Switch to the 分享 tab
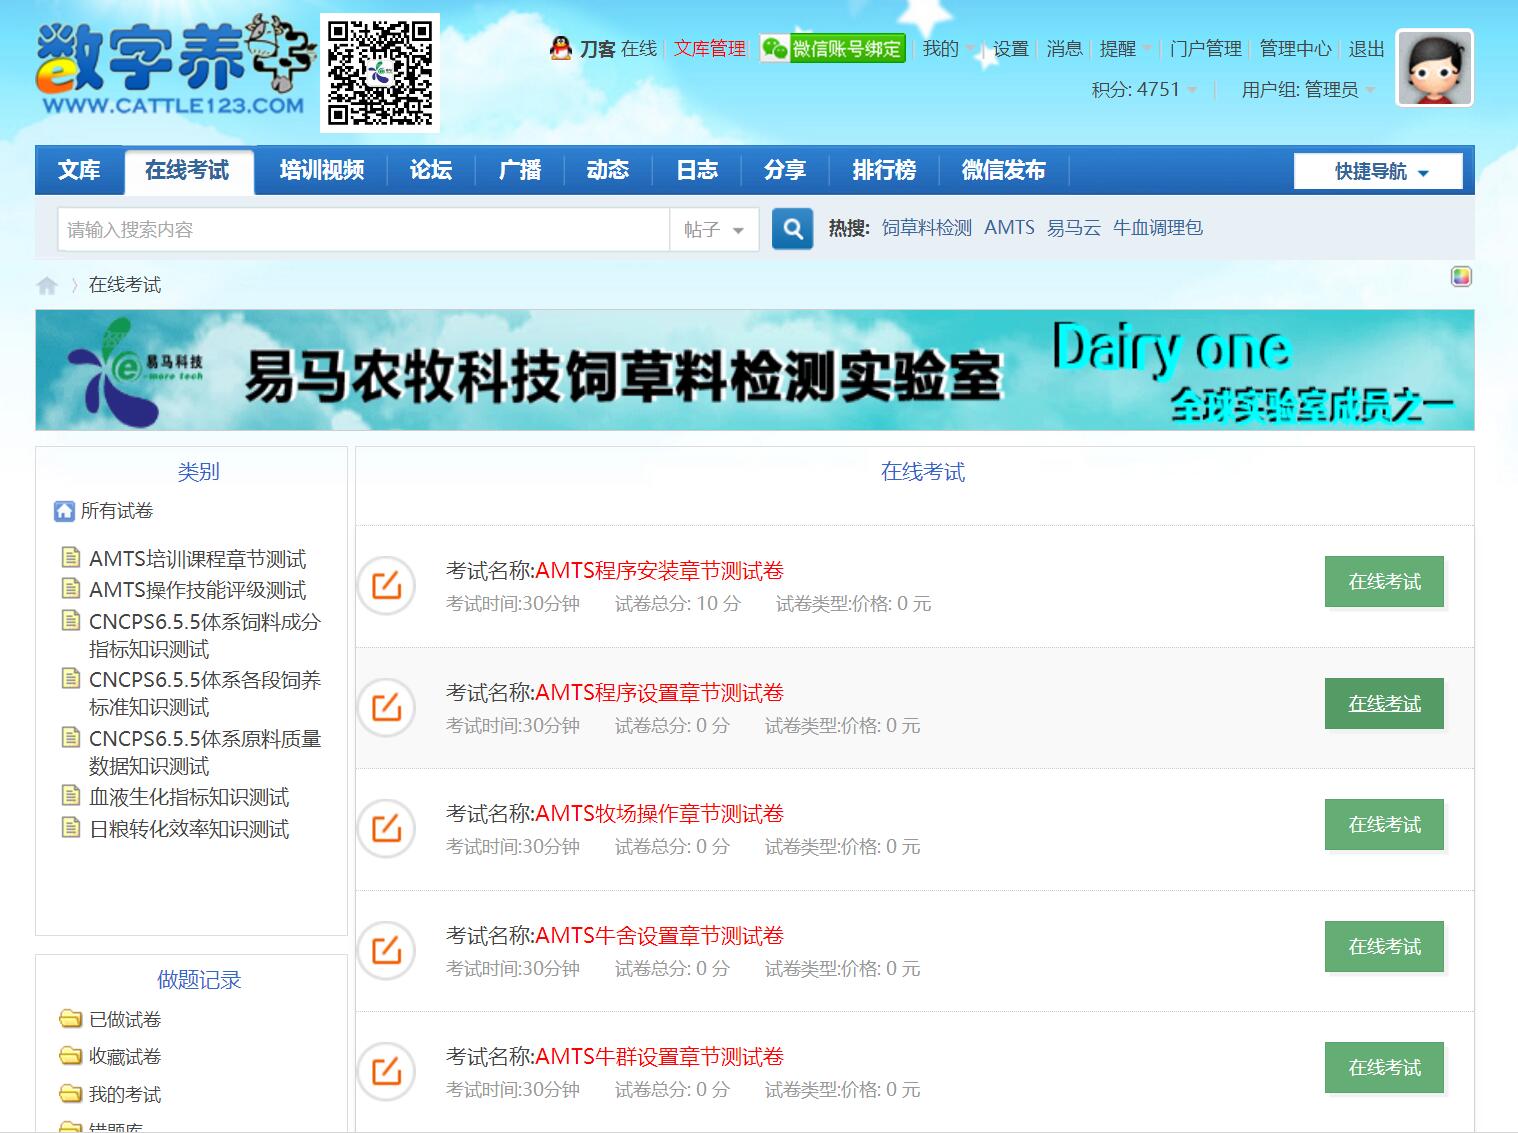 (x=785, y=170)
